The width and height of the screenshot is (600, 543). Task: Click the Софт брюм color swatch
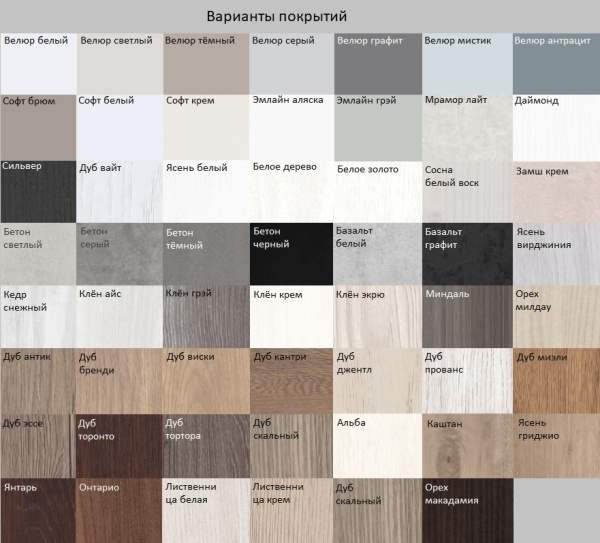point(38,127)
